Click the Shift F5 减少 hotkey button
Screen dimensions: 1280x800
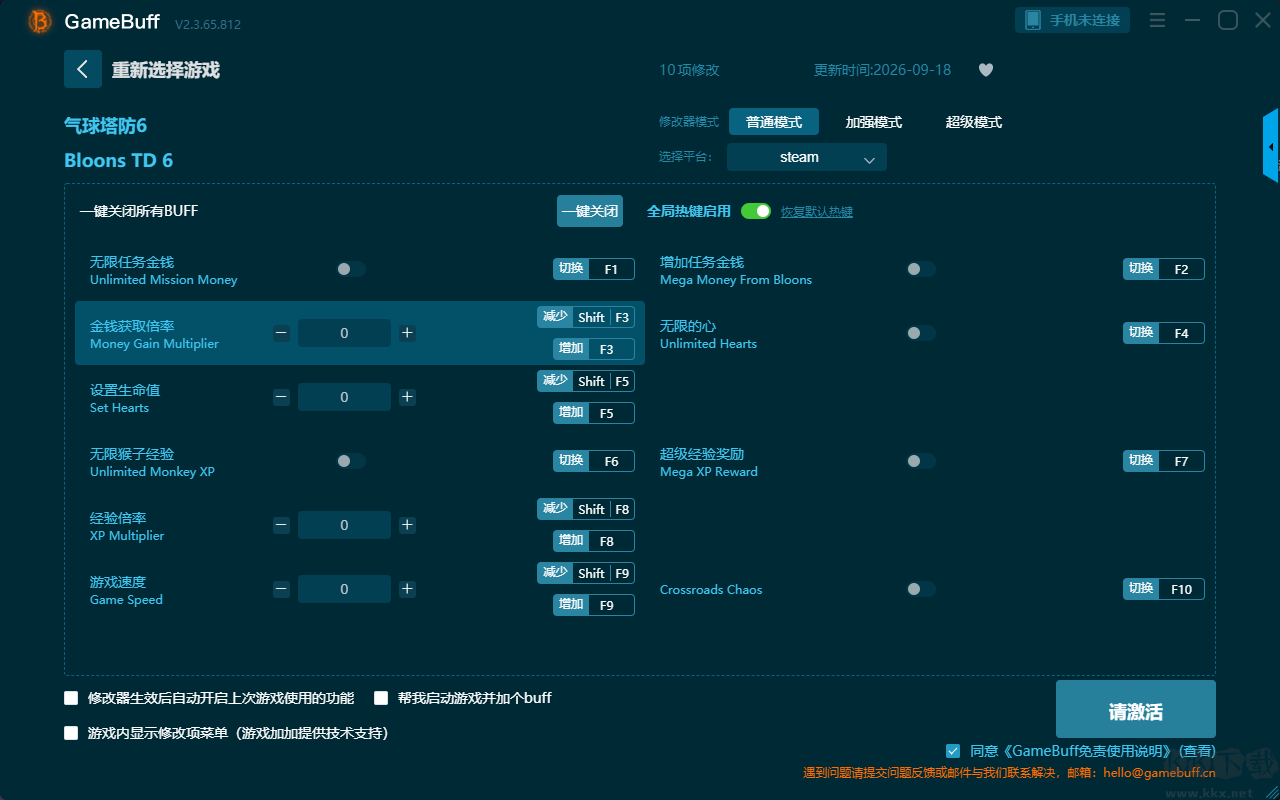pyautogui.click(x=586, y=381)
